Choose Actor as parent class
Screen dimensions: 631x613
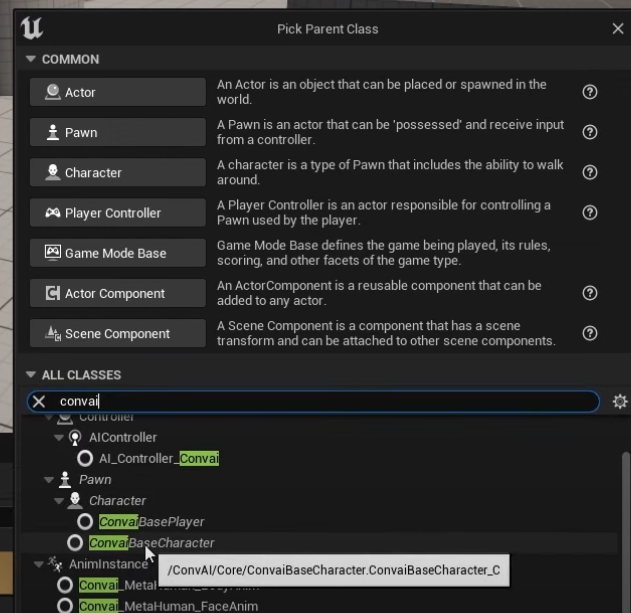click(x=117, y=92)
